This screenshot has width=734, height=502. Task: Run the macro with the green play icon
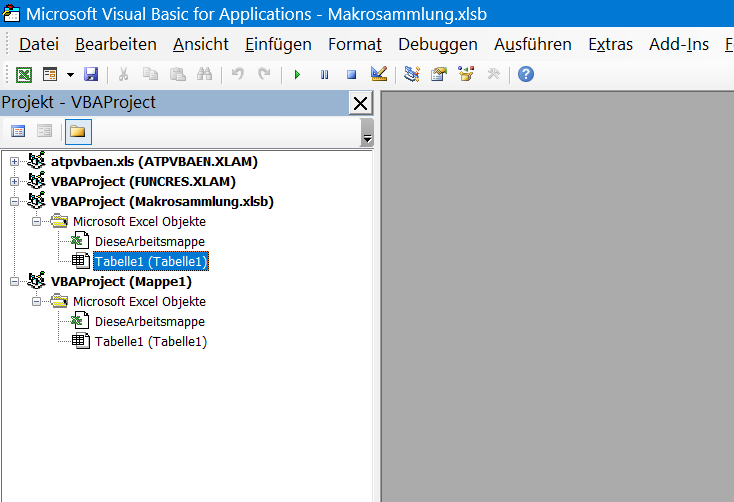point(297,74)
